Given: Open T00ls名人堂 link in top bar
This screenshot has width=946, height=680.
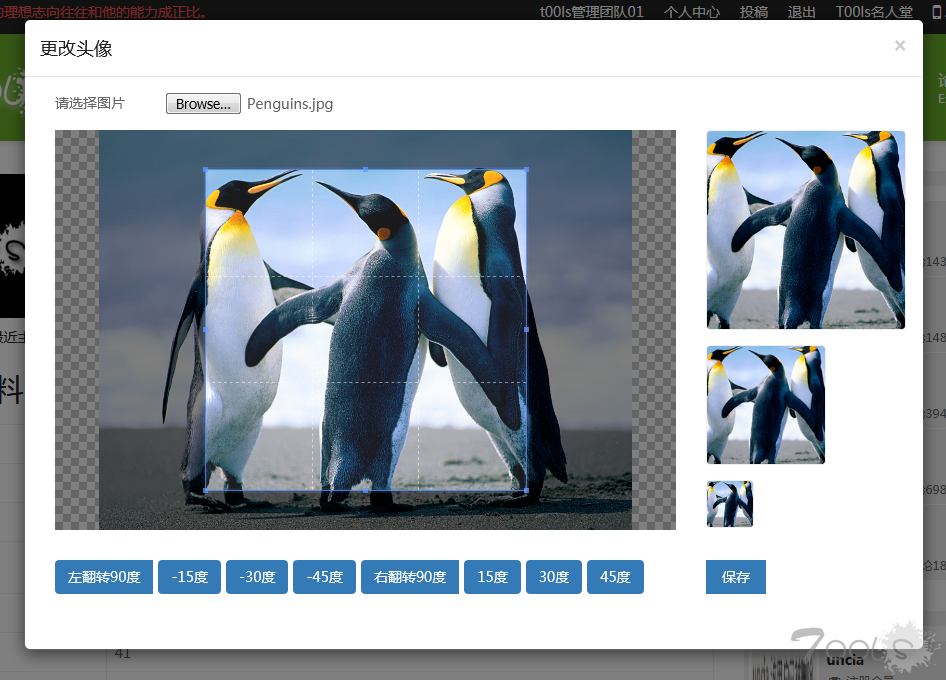Looking at the screenshot, I should click(x=874, y=12).
